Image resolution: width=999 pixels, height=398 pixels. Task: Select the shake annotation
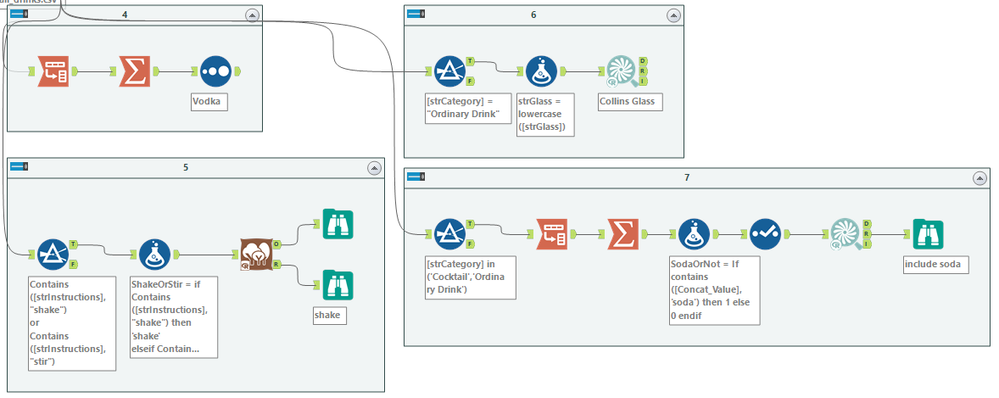[329, 315]
